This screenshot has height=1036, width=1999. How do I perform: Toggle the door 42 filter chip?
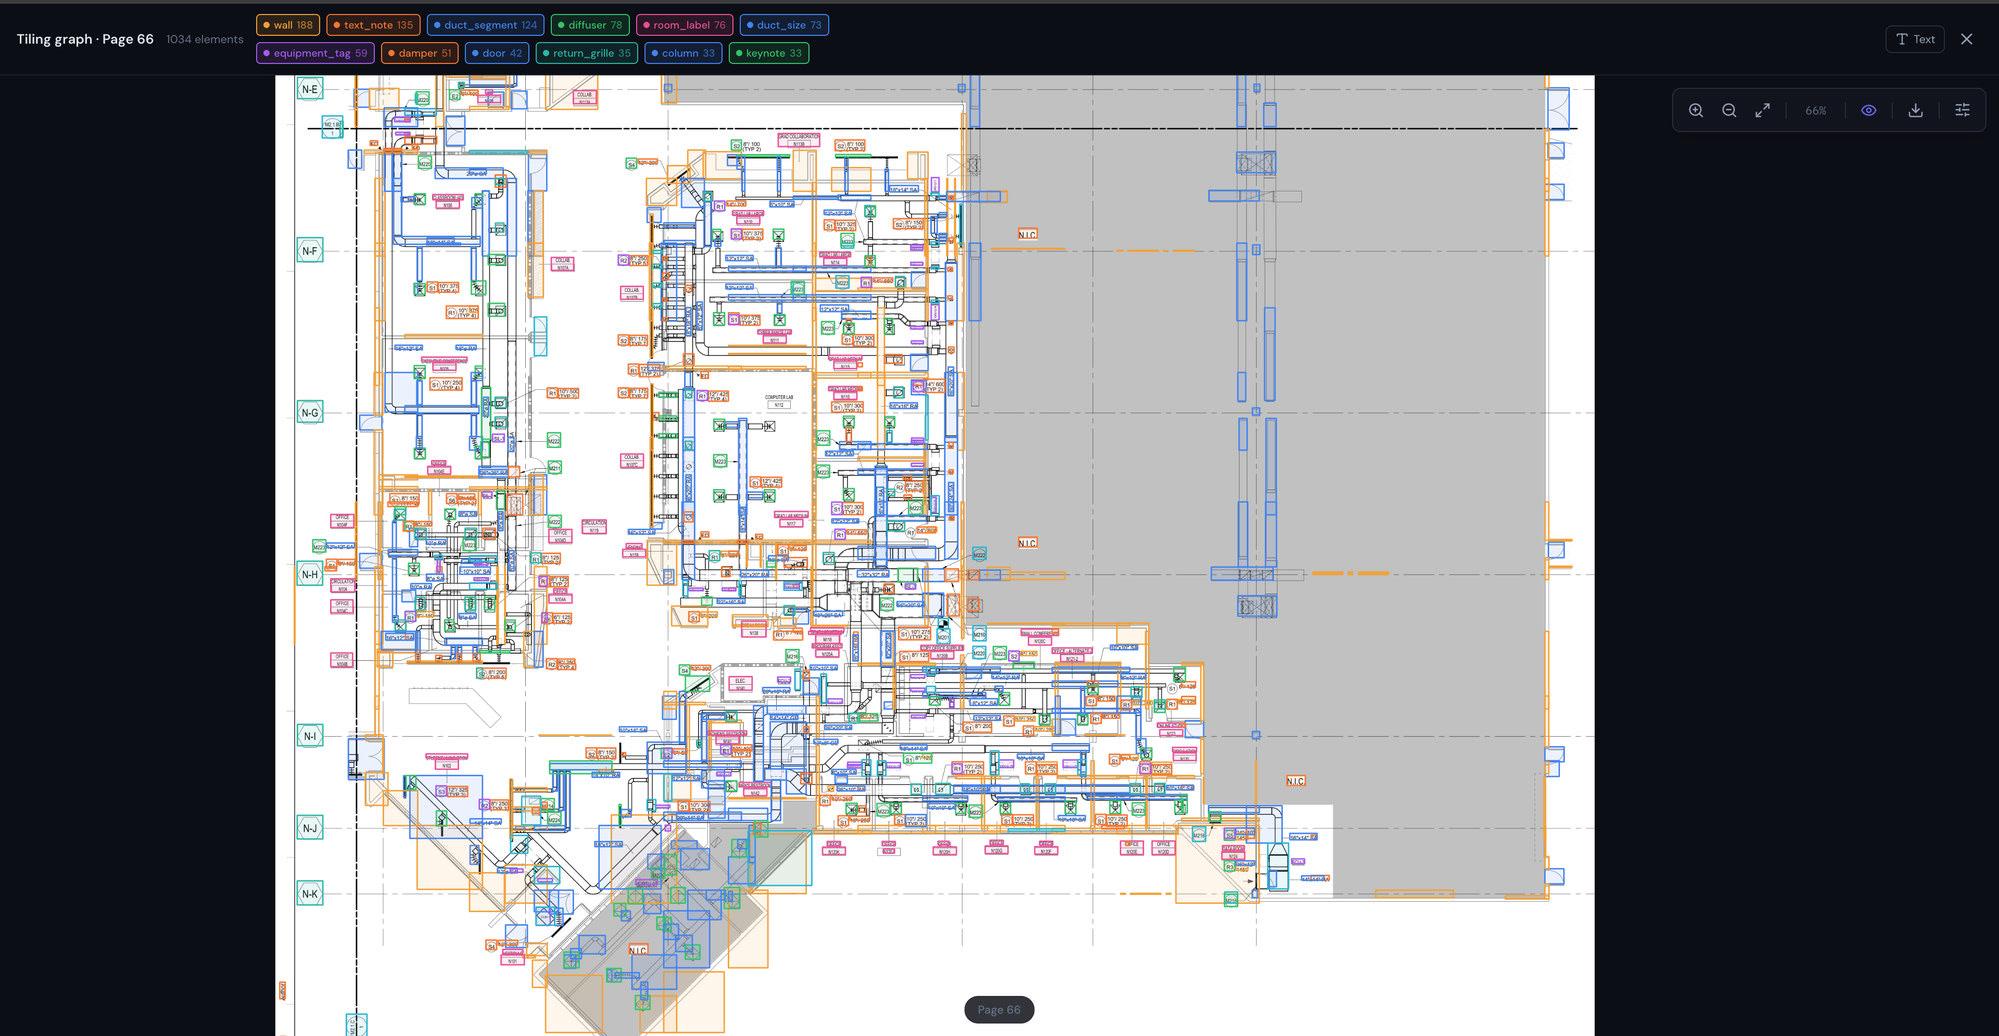point(497,53)
